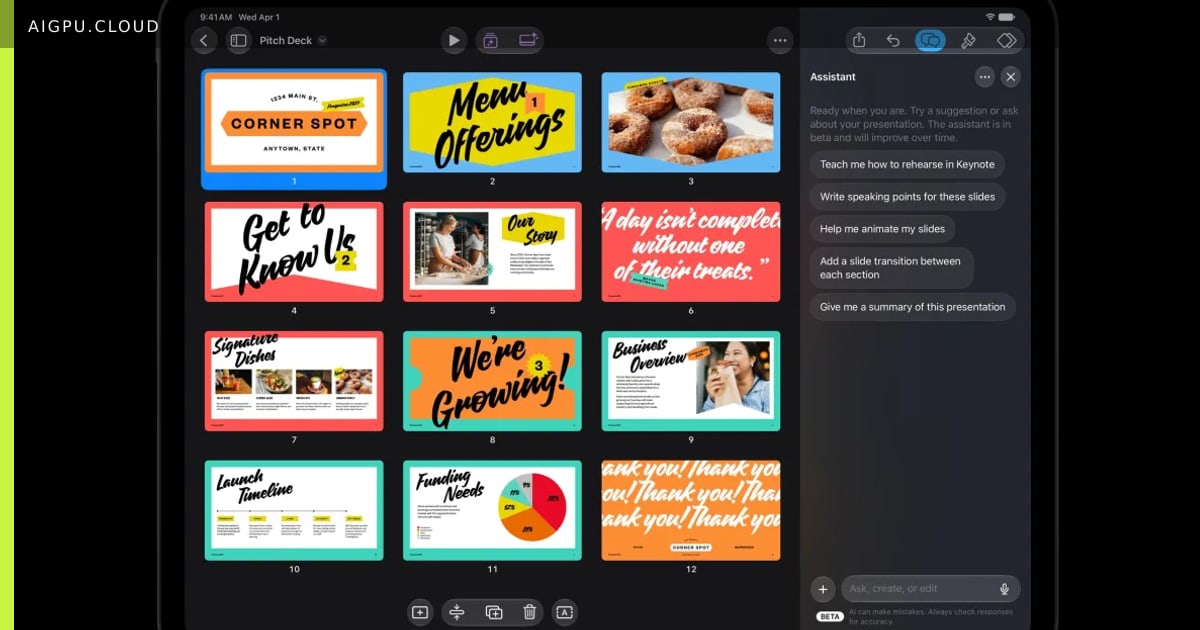The height and width of the screenshot is (630, 1200).
Task: Tap the back chevron in the top toolbar
Action: [204, 41]
